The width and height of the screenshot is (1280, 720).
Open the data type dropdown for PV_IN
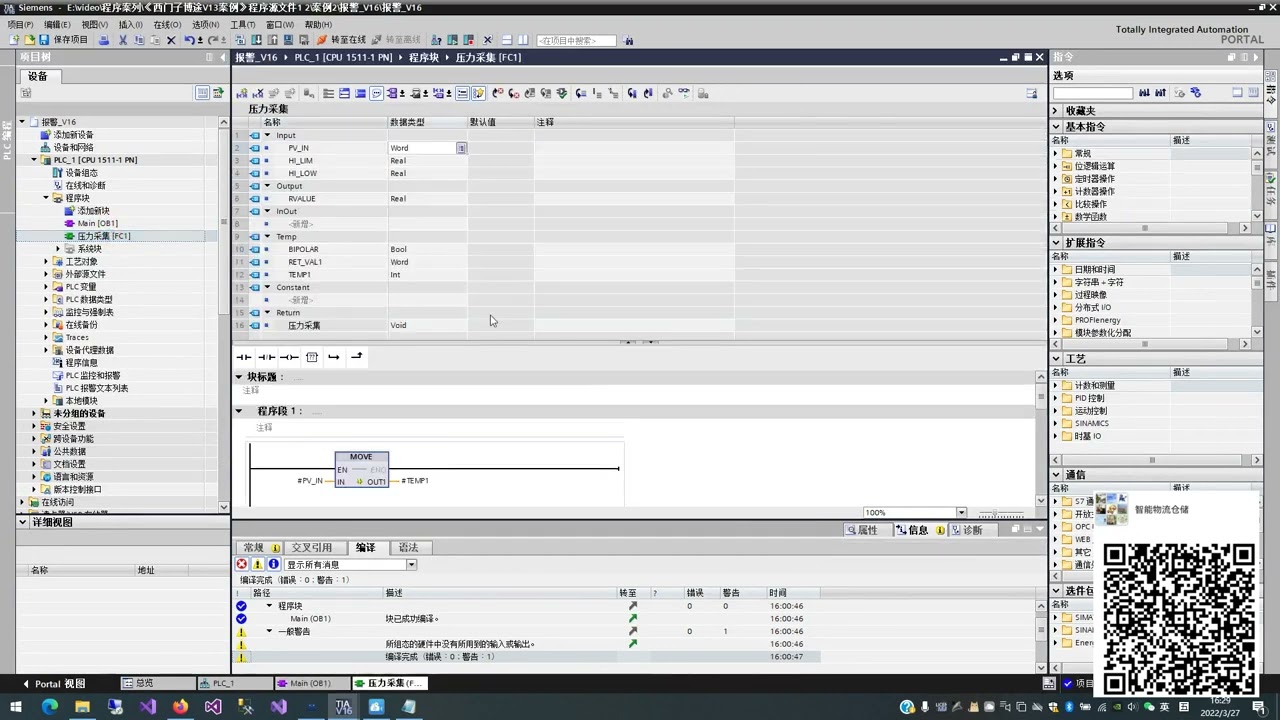(x=461, y=148)
